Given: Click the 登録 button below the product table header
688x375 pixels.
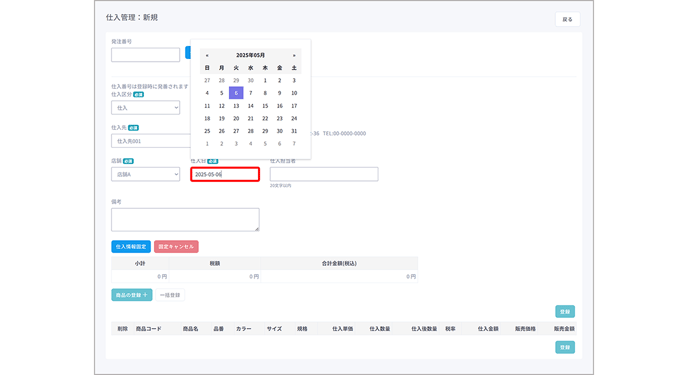Looking at the screenshot, I should [565, 347].
